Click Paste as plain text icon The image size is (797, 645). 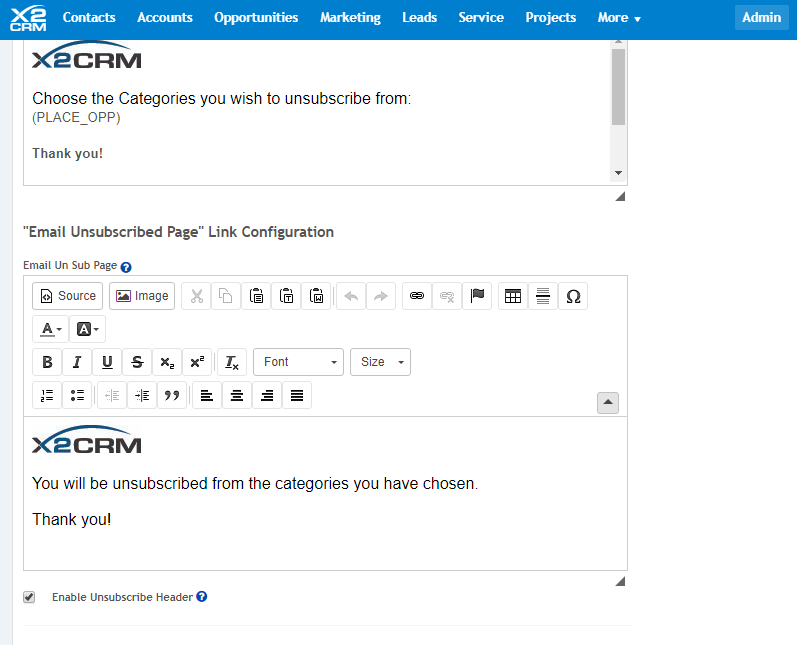[286, 296]
